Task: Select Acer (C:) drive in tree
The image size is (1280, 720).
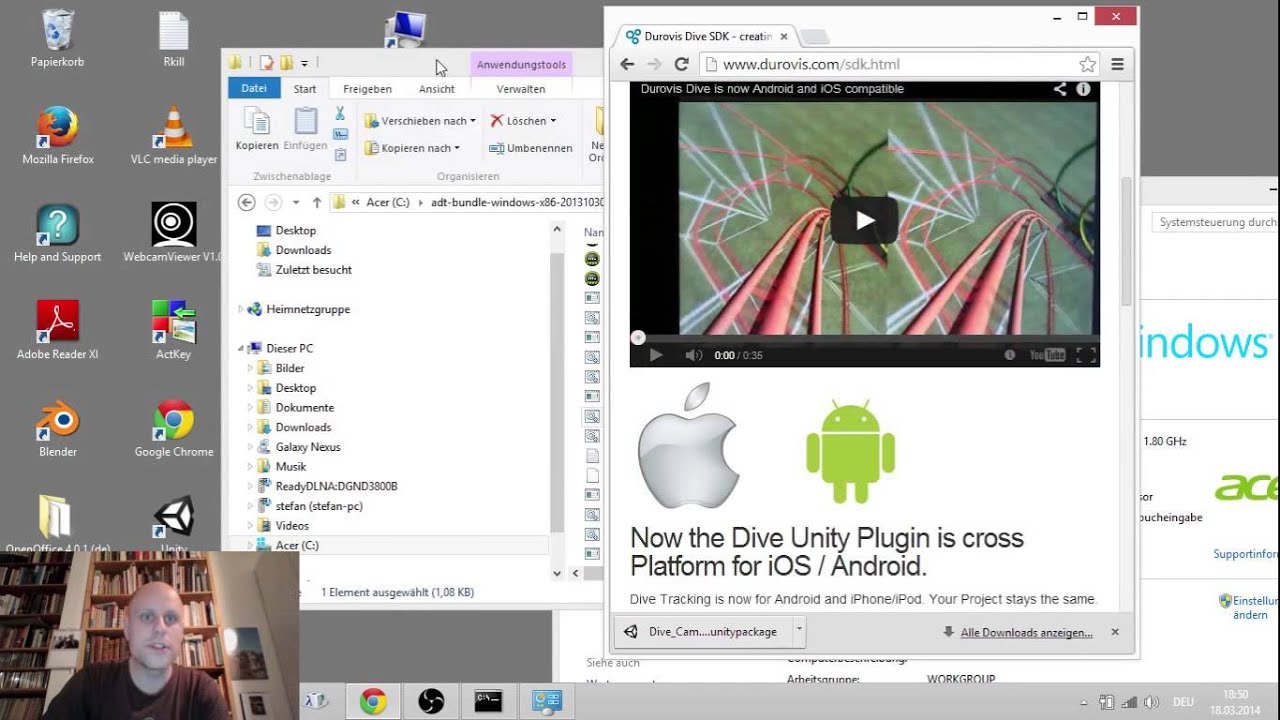Action: coord(296,545)
